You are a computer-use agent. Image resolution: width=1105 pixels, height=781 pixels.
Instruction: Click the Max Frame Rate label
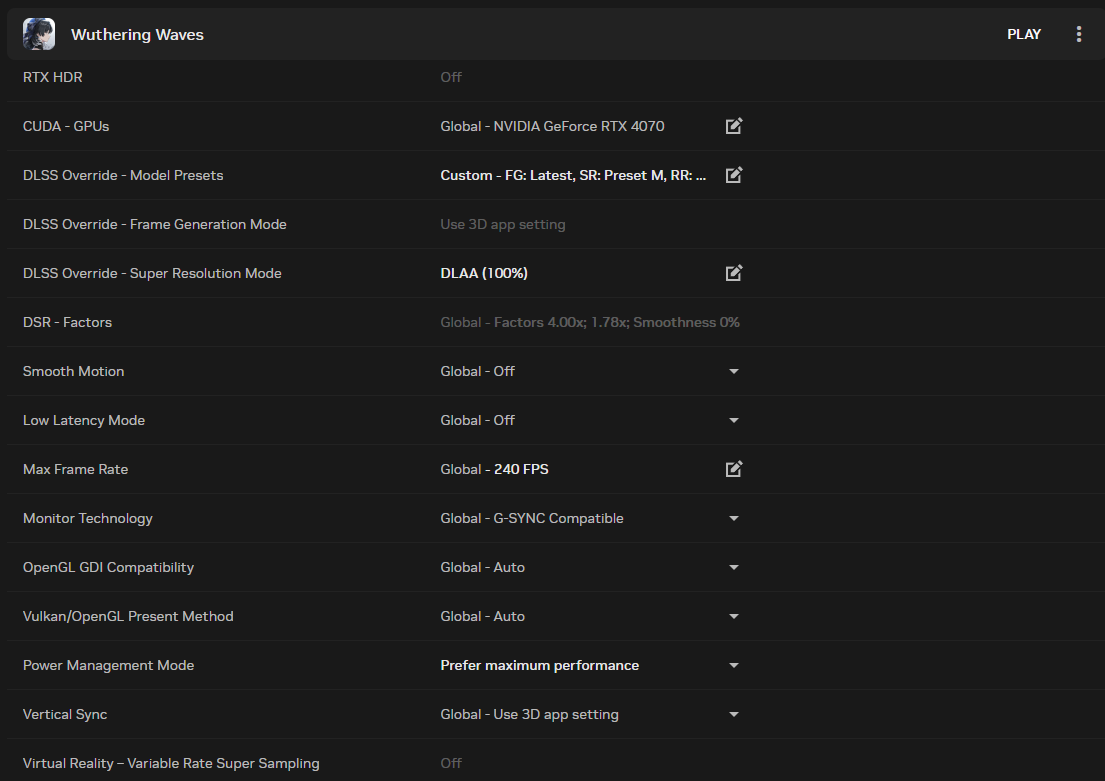(75, 469)
